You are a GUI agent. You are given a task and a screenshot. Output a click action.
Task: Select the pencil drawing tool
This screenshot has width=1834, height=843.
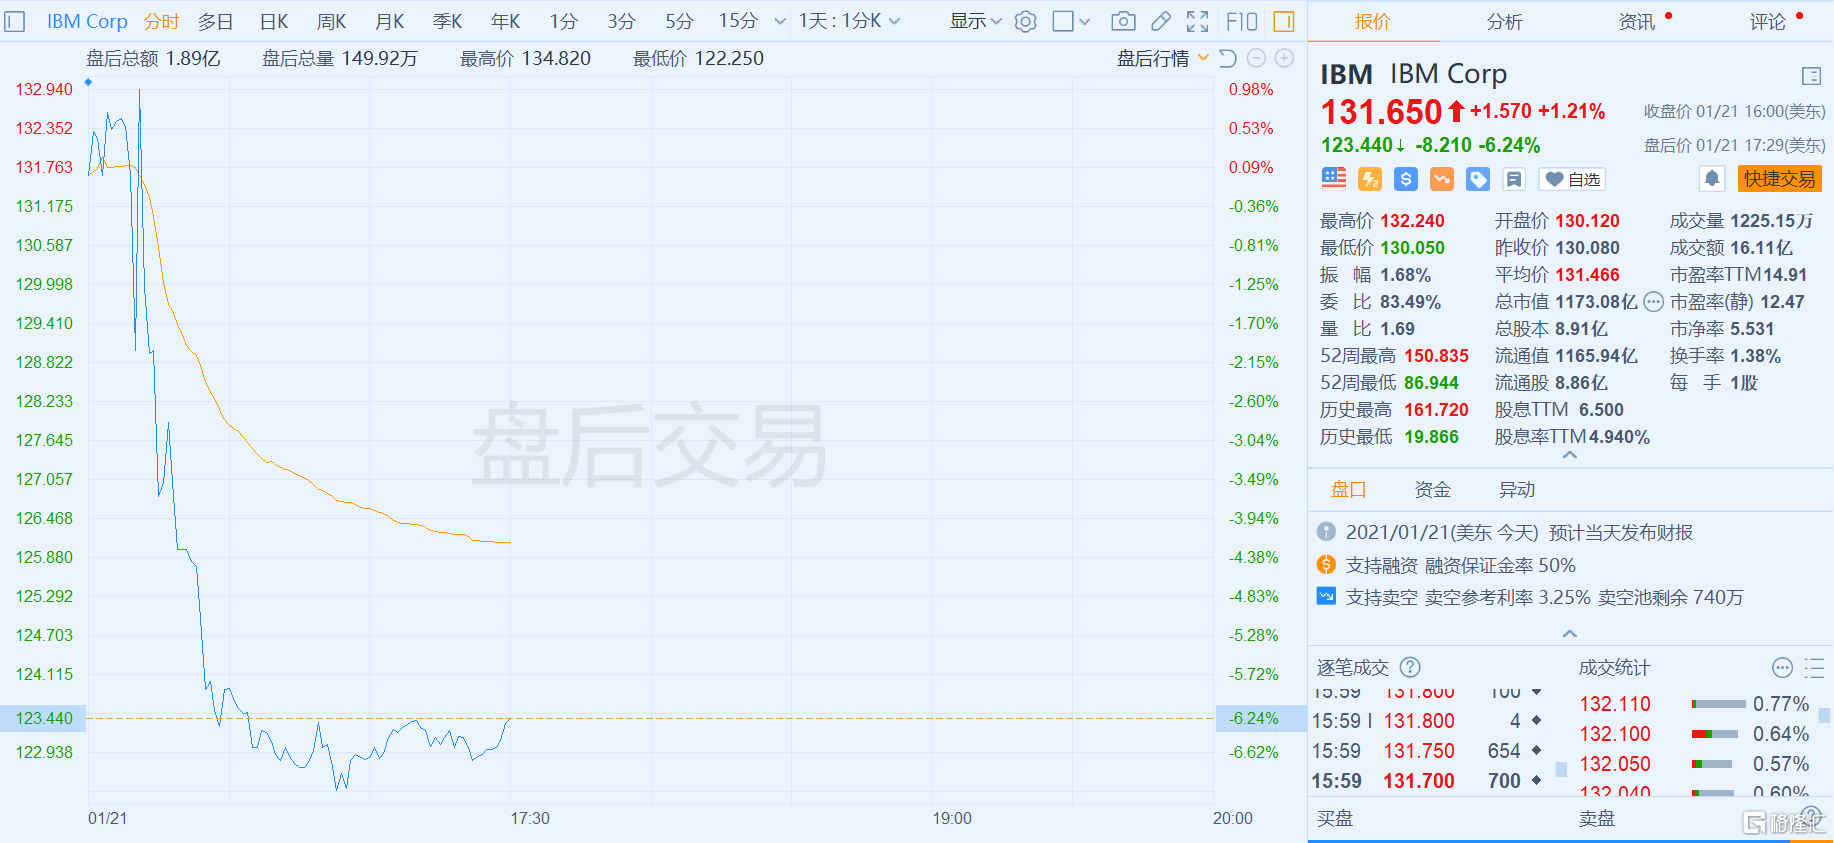1160,21
